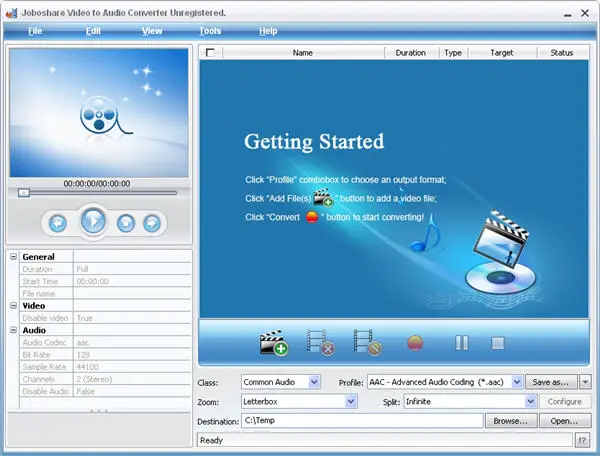Click the Duration column header

(x=411, y=53)
